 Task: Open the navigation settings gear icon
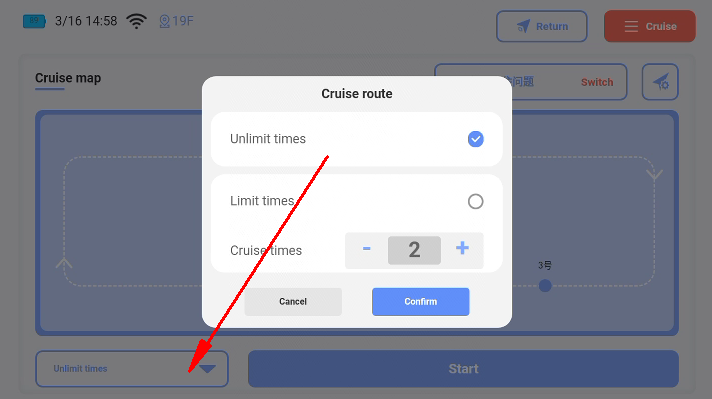pyautogui.click(x=660, y=82)
